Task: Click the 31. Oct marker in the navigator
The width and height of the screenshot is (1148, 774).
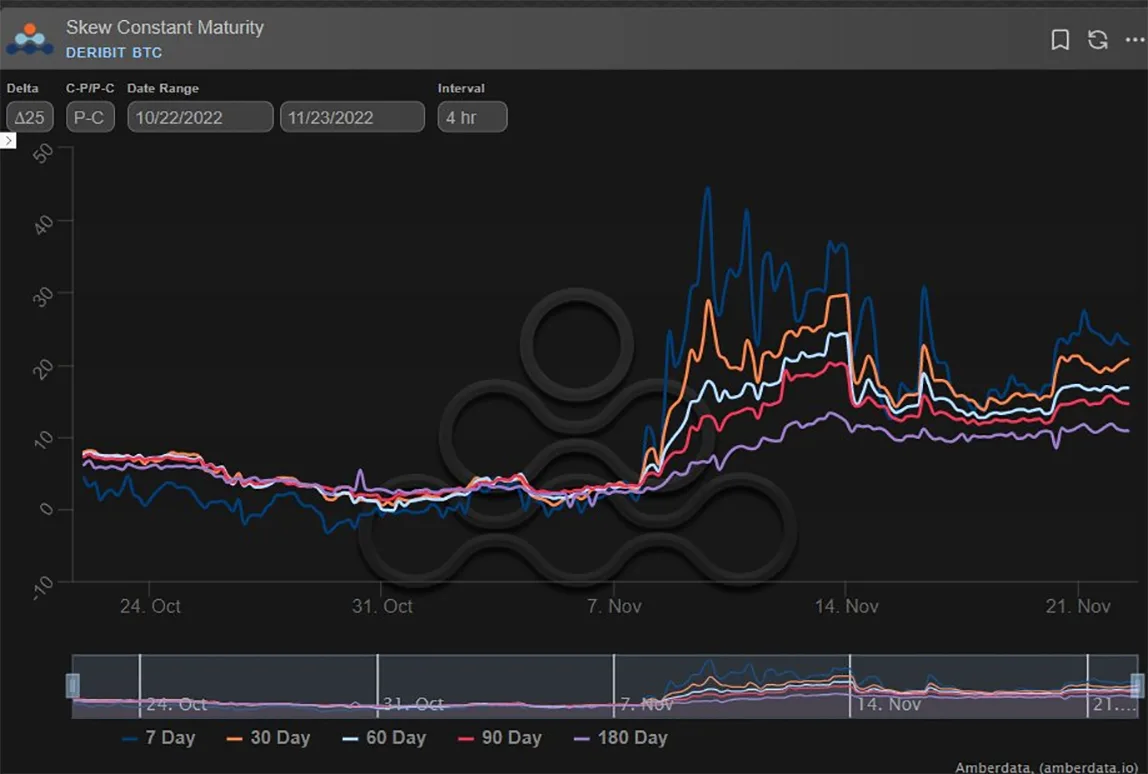Action: point(413,704)
